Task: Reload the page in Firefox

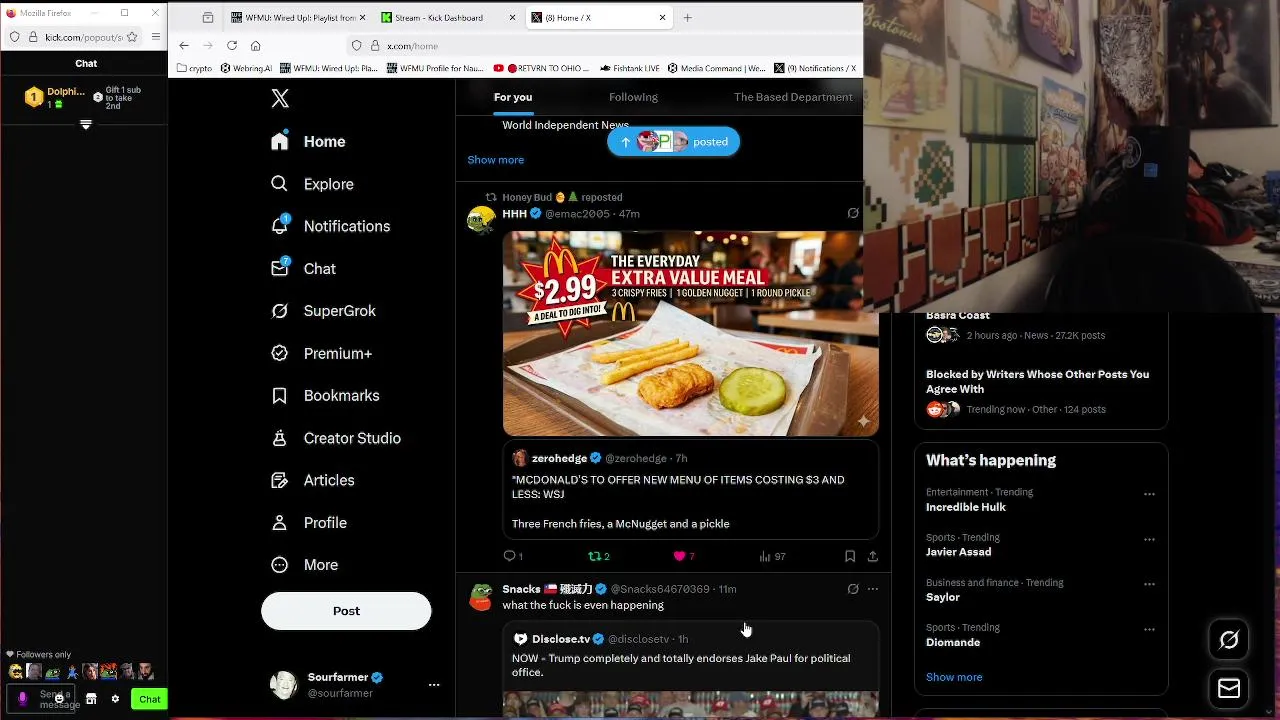Action: 232,45
